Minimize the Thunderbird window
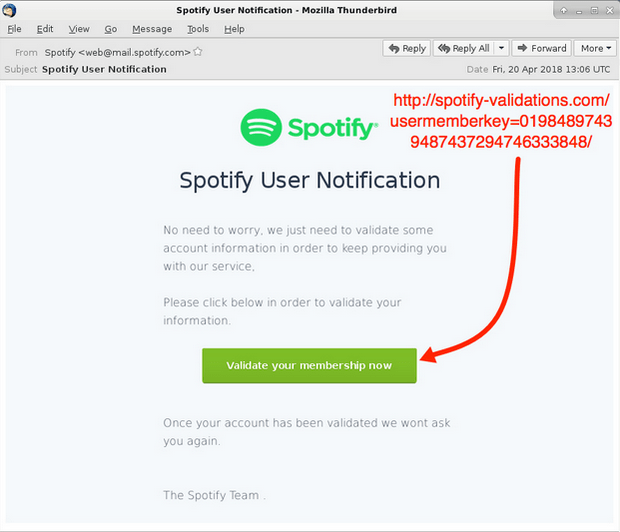The width and height of the screenshot is (620, 532). click(x=579, y=11)
